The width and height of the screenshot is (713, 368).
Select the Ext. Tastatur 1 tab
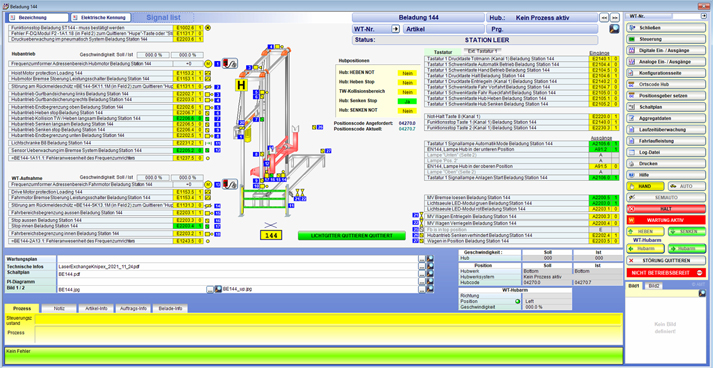point(483,51)
